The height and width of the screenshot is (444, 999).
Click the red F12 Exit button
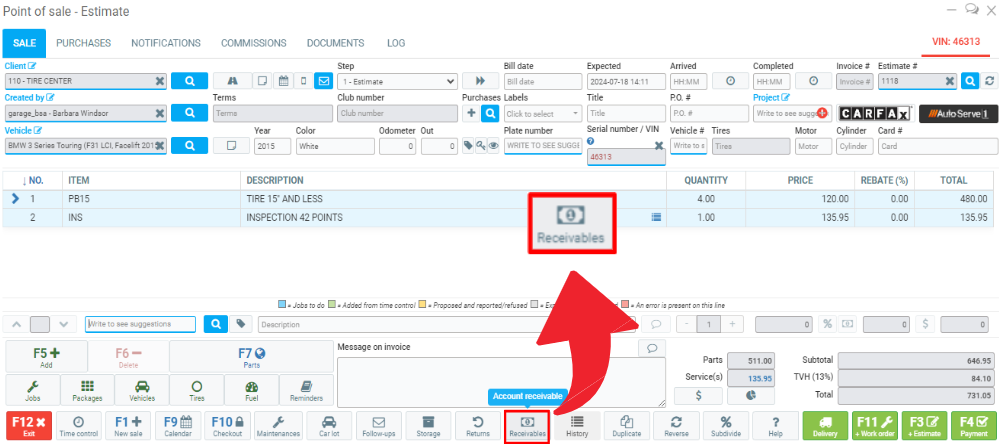(27, 426)
